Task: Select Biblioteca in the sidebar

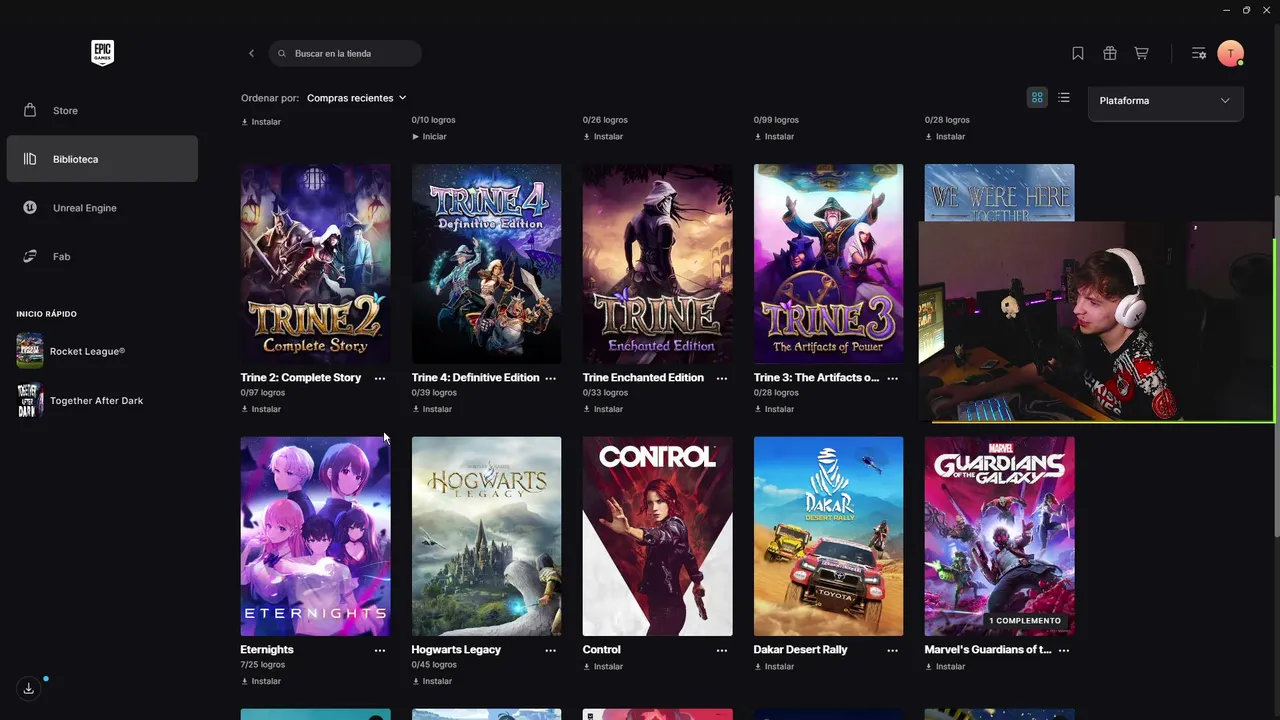Action: click(x=102, y=159)
